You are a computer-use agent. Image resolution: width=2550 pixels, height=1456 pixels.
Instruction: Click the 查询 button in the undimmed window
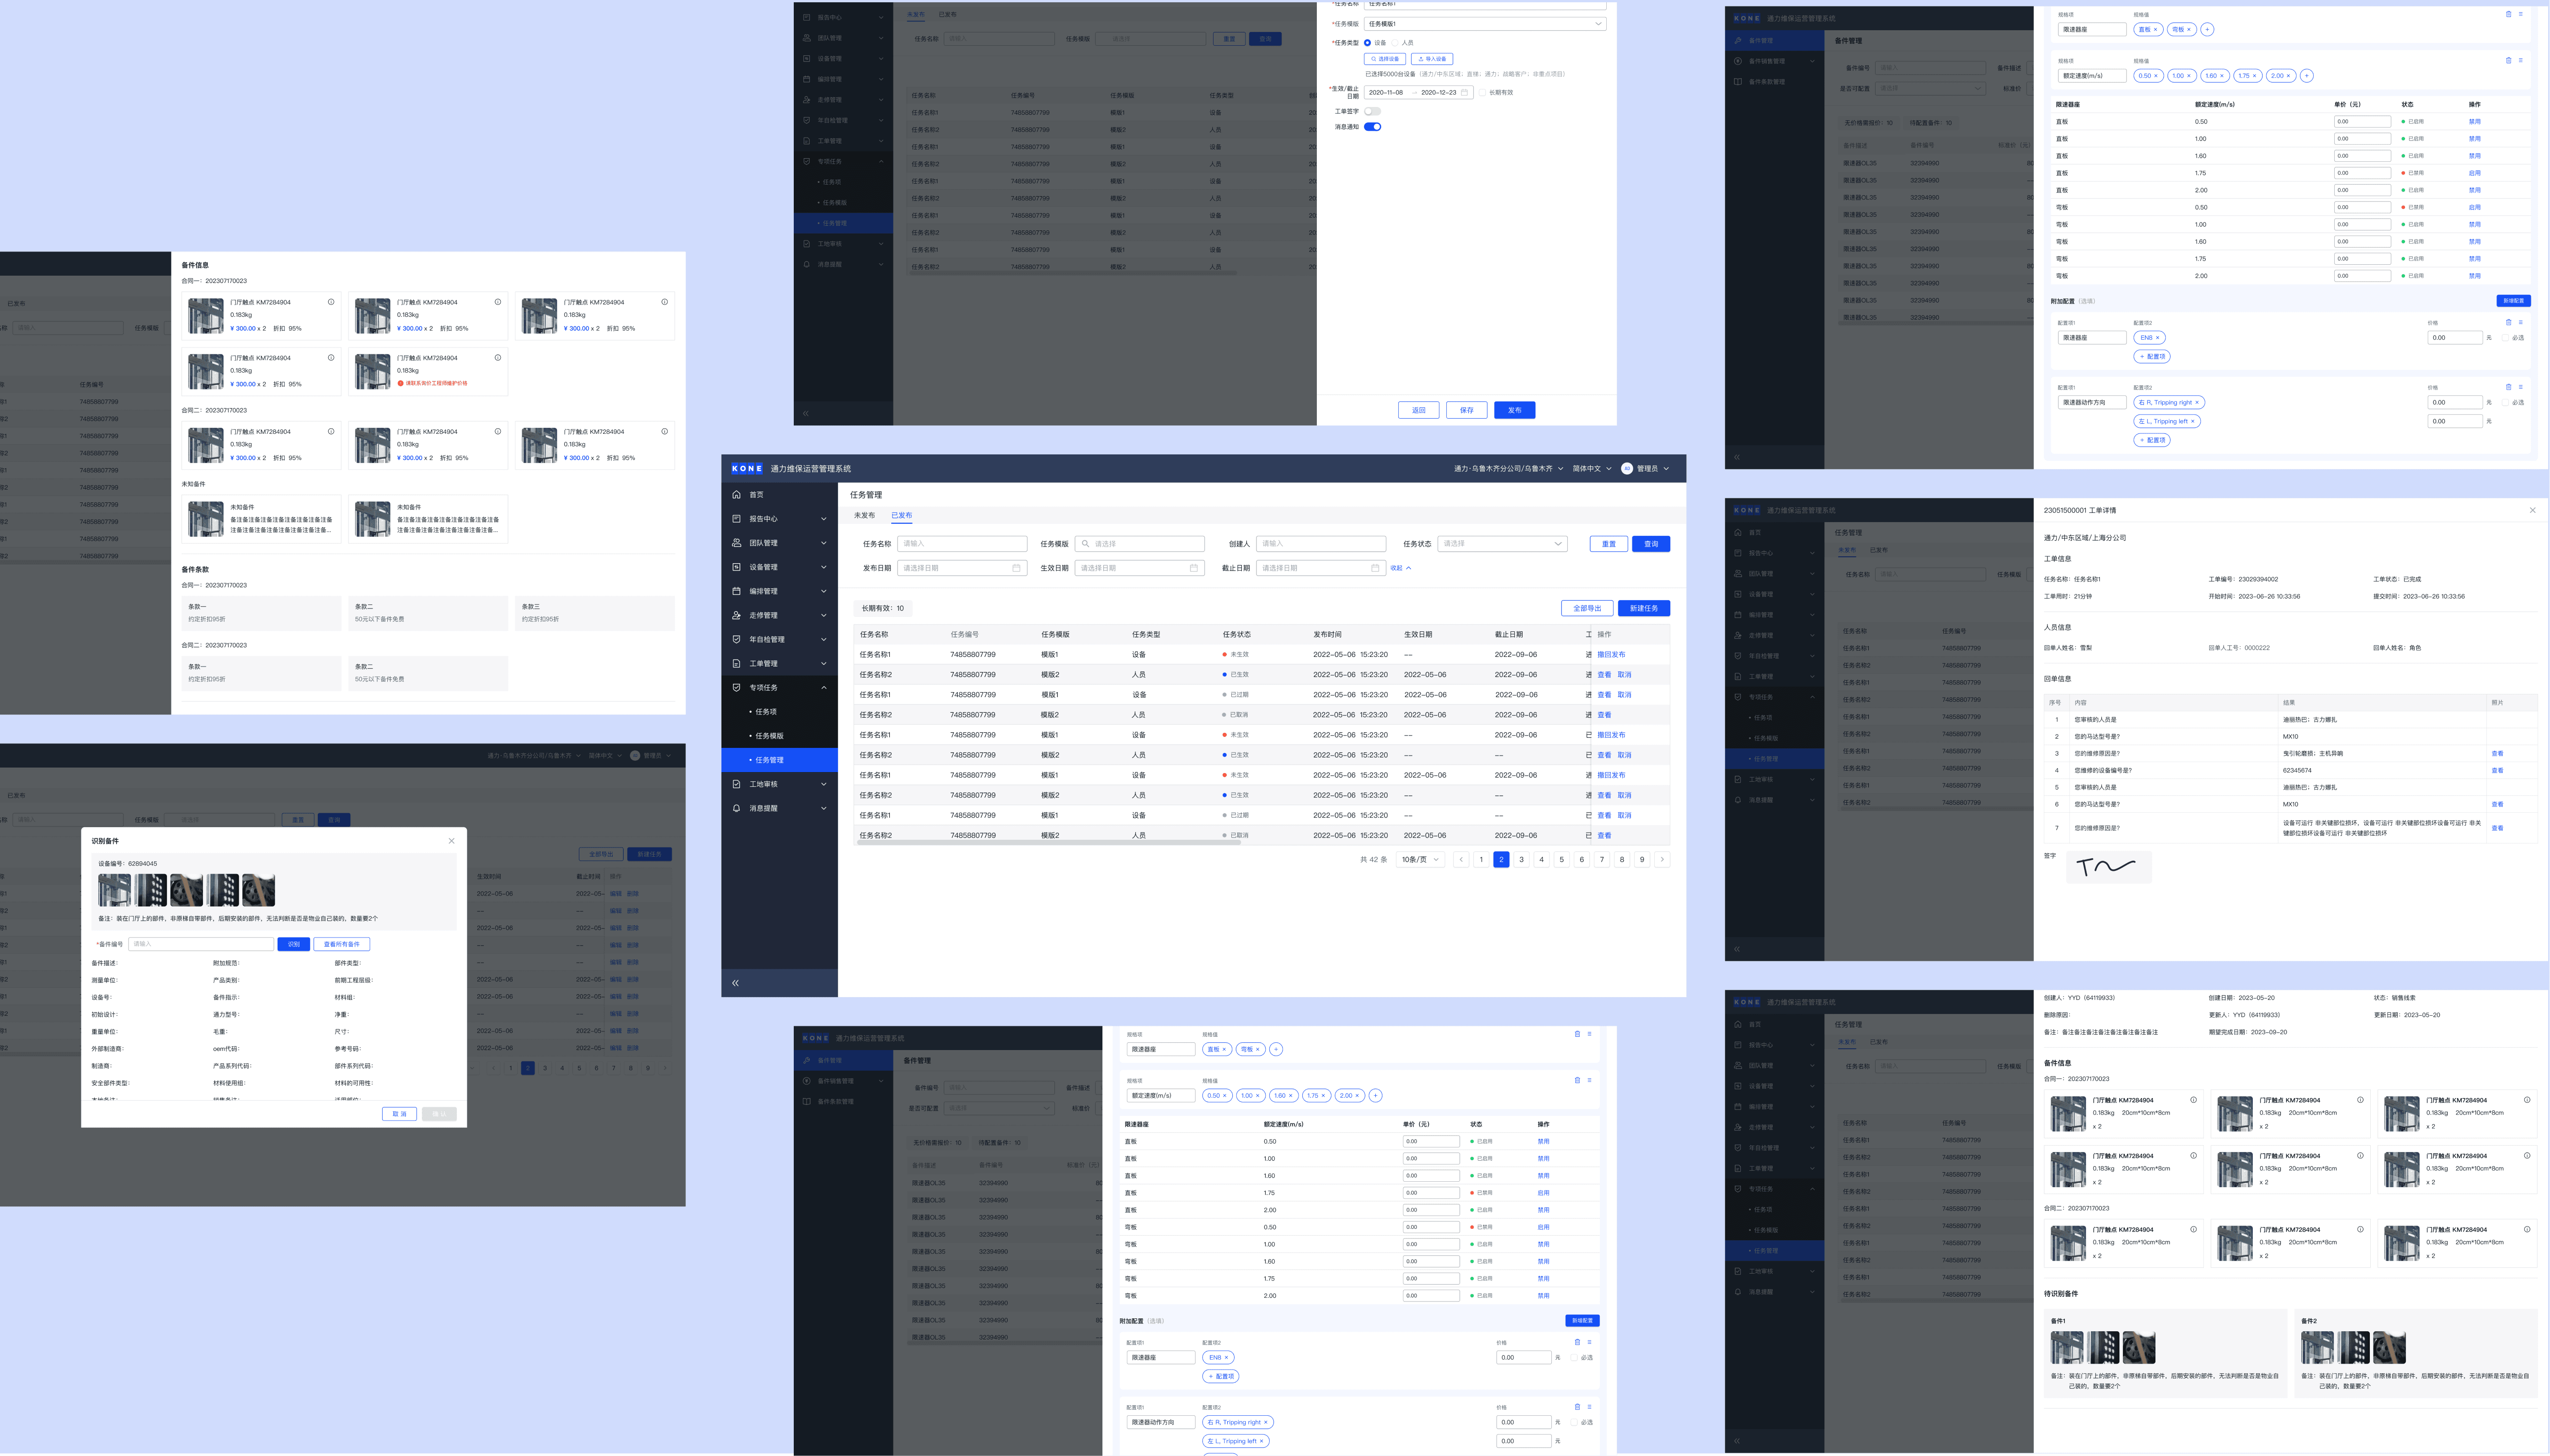1651,544
